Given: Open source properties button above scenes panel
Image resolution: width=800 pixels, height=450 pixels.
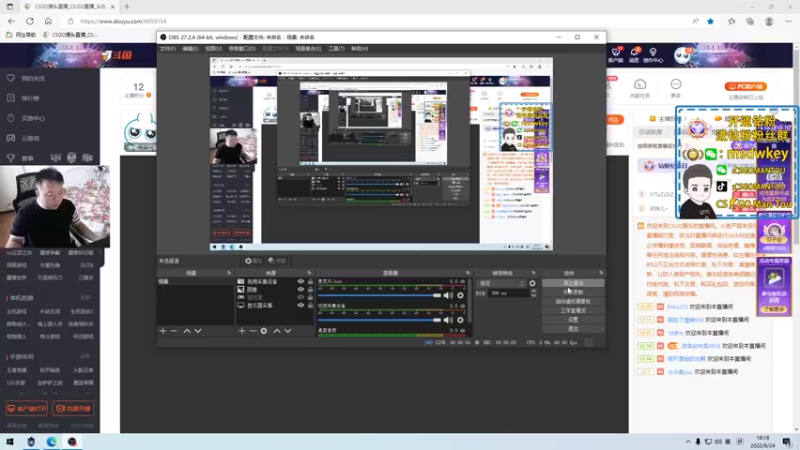Looking at the screenshot, I should click(x=253, y=261).
